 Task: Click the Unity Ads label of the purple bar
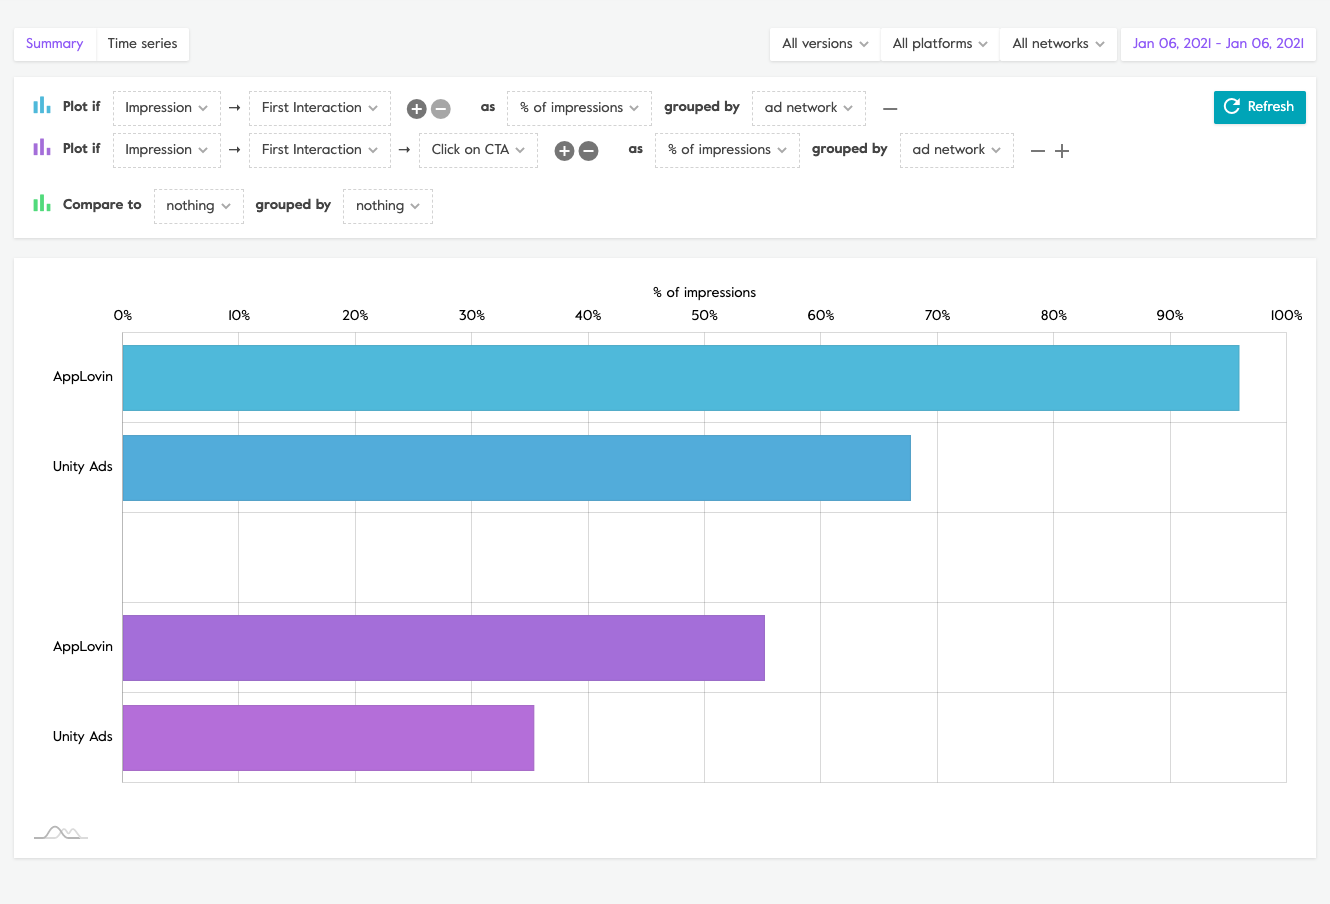[x=83, y=737]
